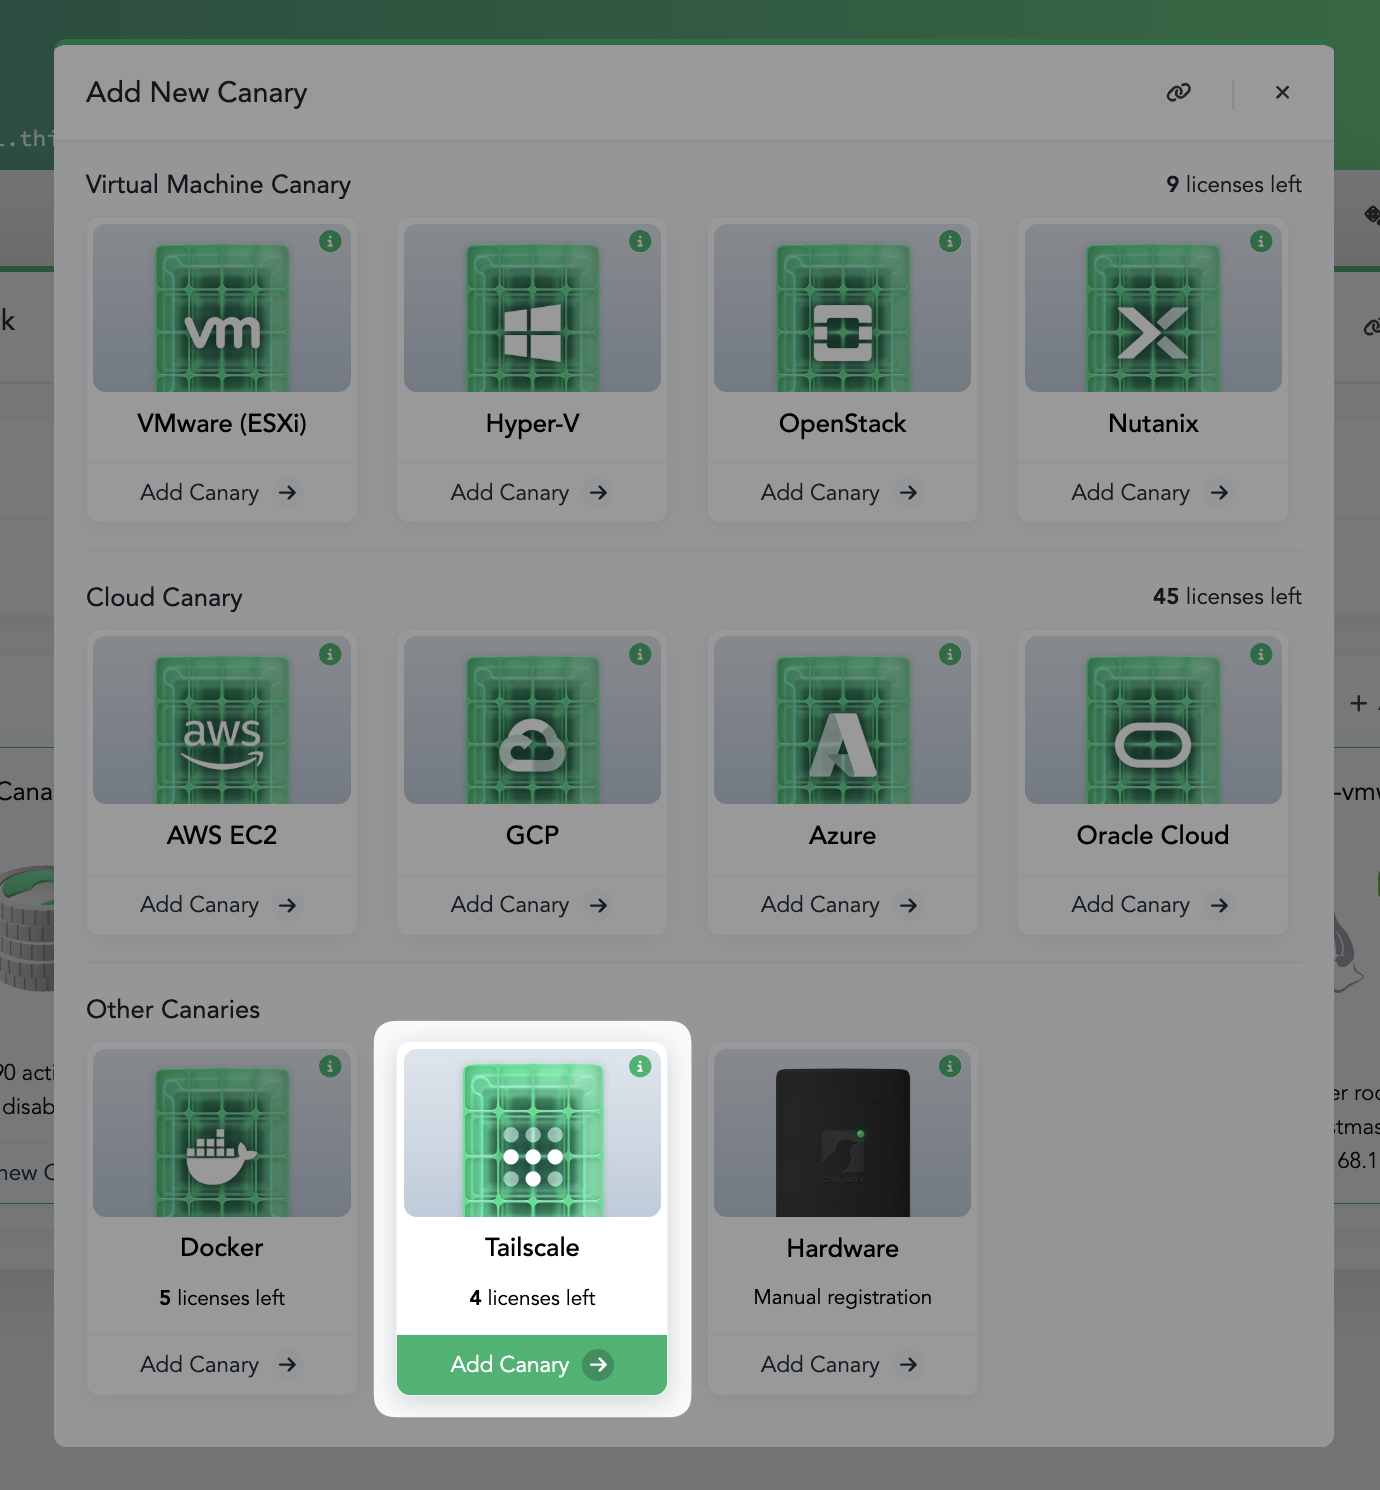Screen dimensions: 1380x1490
Task: Click the Docker card info icon
Action: pos(330,1066)
